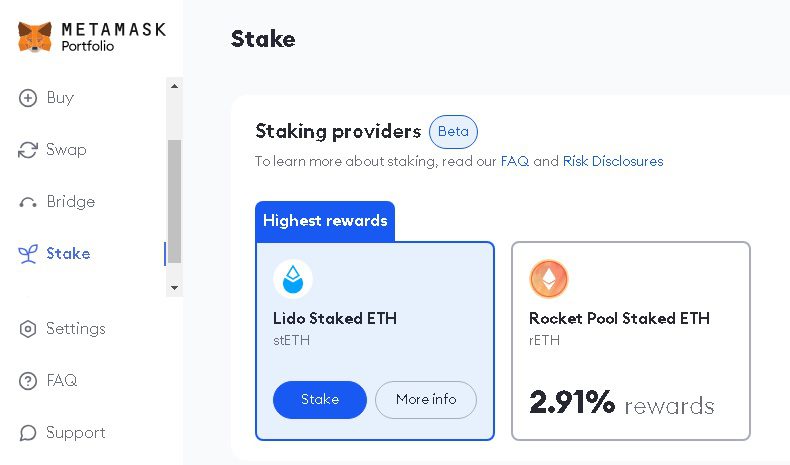790x465 pixels.
Task: Click the Swap arrows icon
Action: click(x=28, y=150)
